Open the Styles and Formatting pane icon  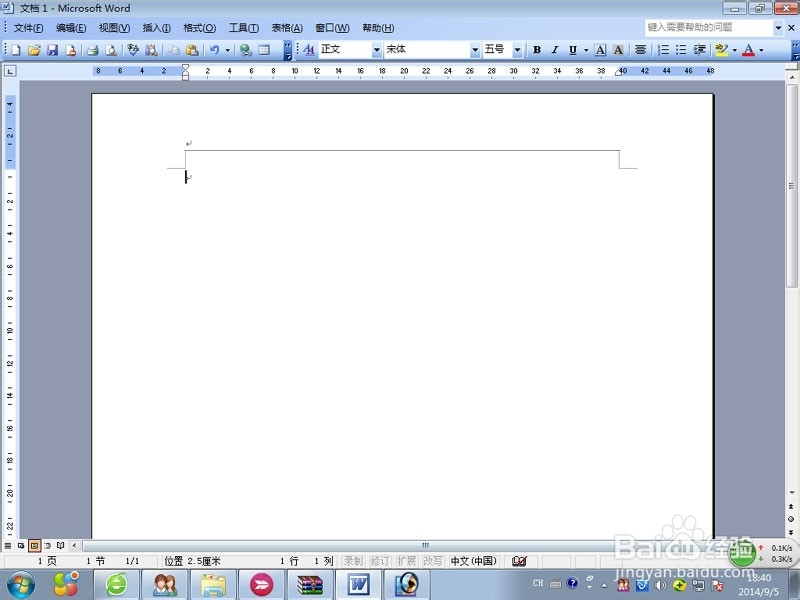pos(309,50)
